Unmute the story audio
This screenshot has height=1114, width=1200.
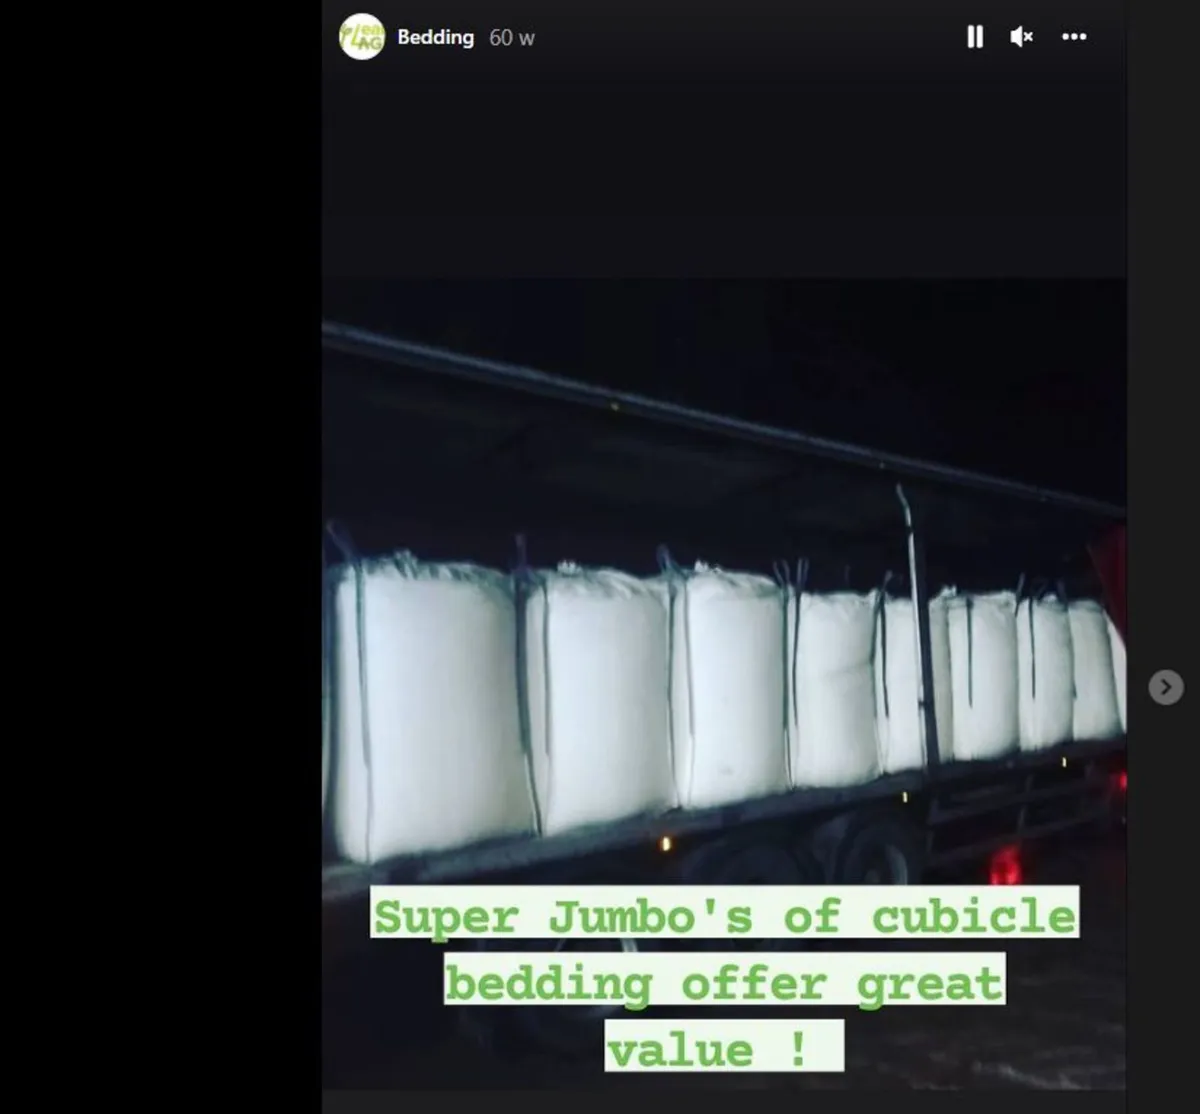coord(1021,37)
